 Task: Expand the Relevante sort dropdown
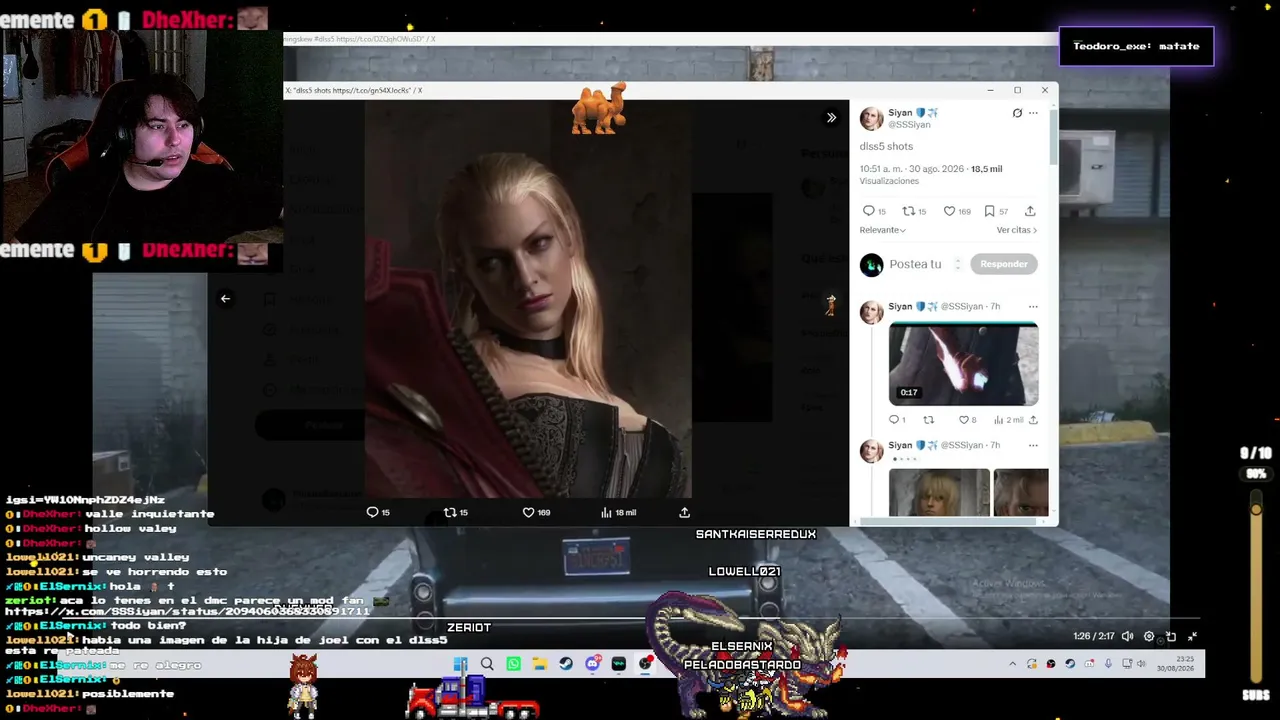tap(882, 230)
